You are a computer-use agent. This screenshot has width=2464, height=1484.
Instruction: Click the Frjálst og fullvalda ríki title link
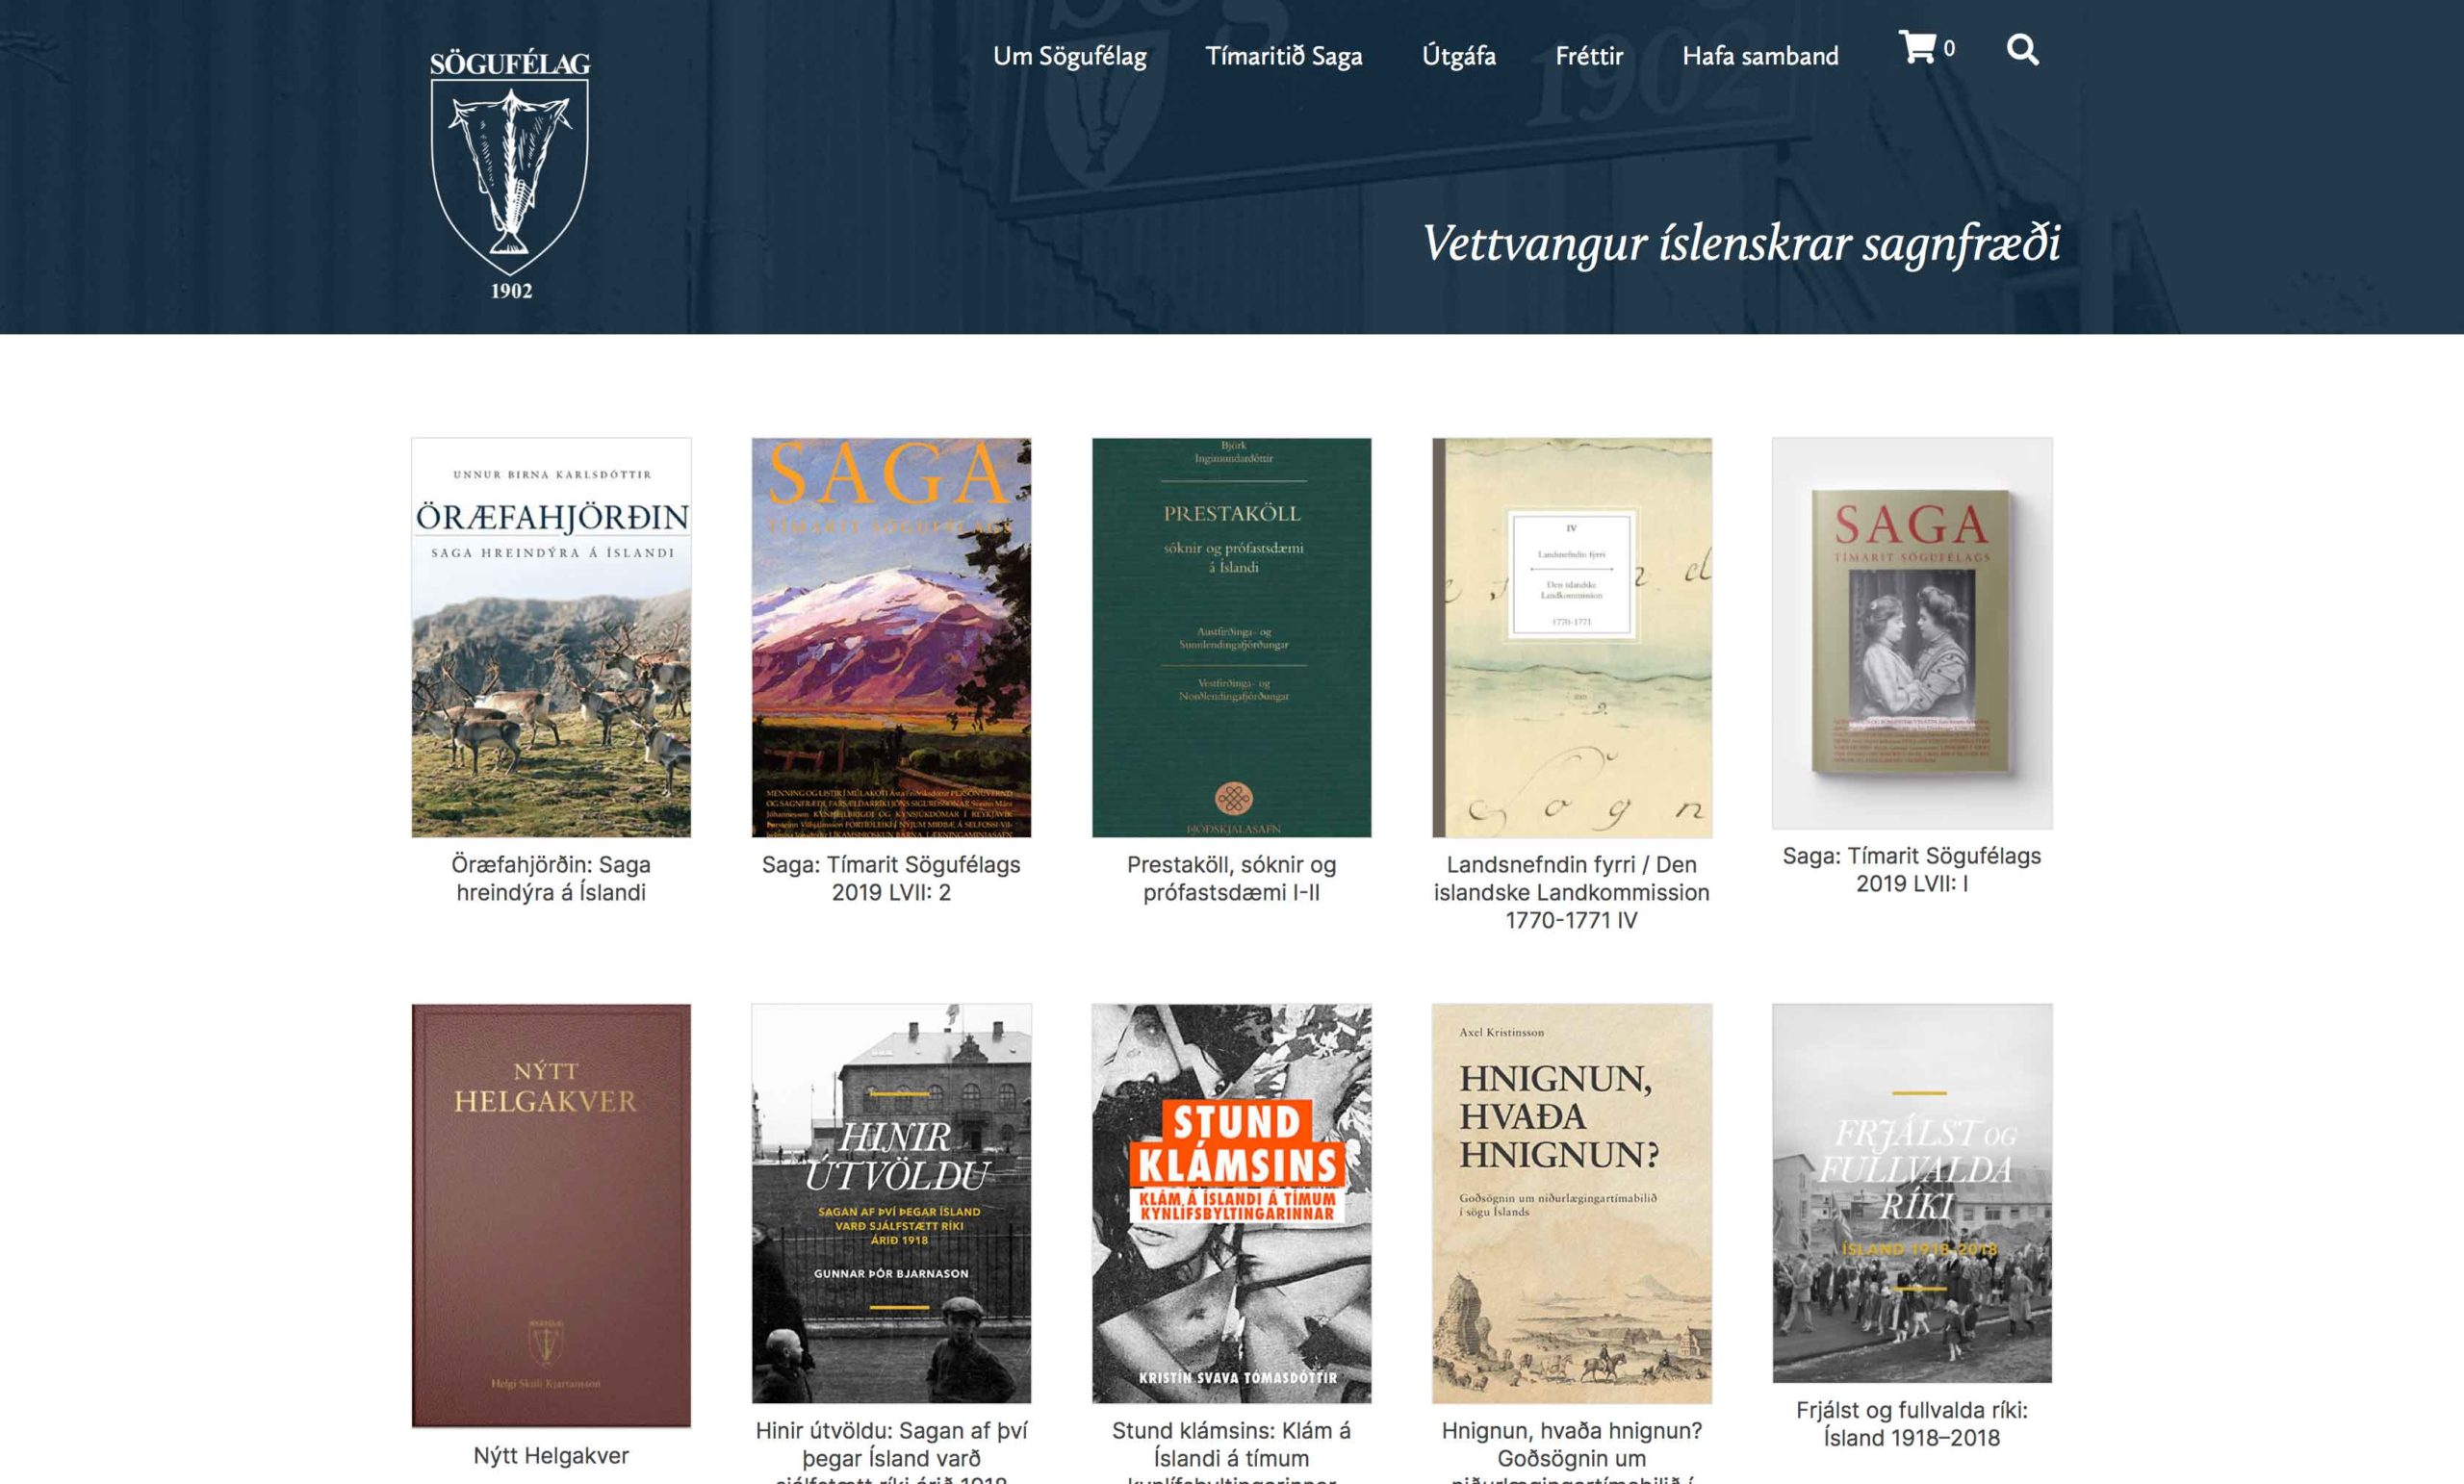[1912, 1424]
